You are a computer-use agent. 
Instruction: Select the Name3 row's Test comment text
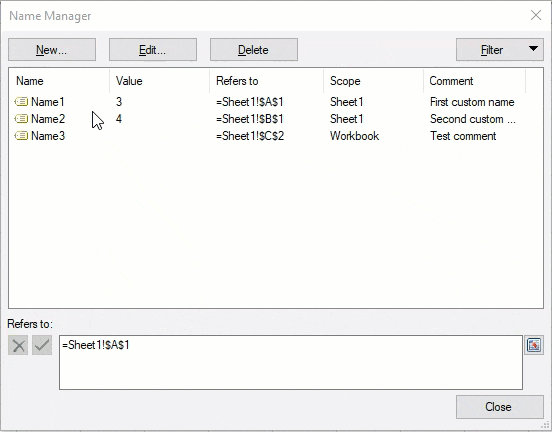click(x=463, y=136)
